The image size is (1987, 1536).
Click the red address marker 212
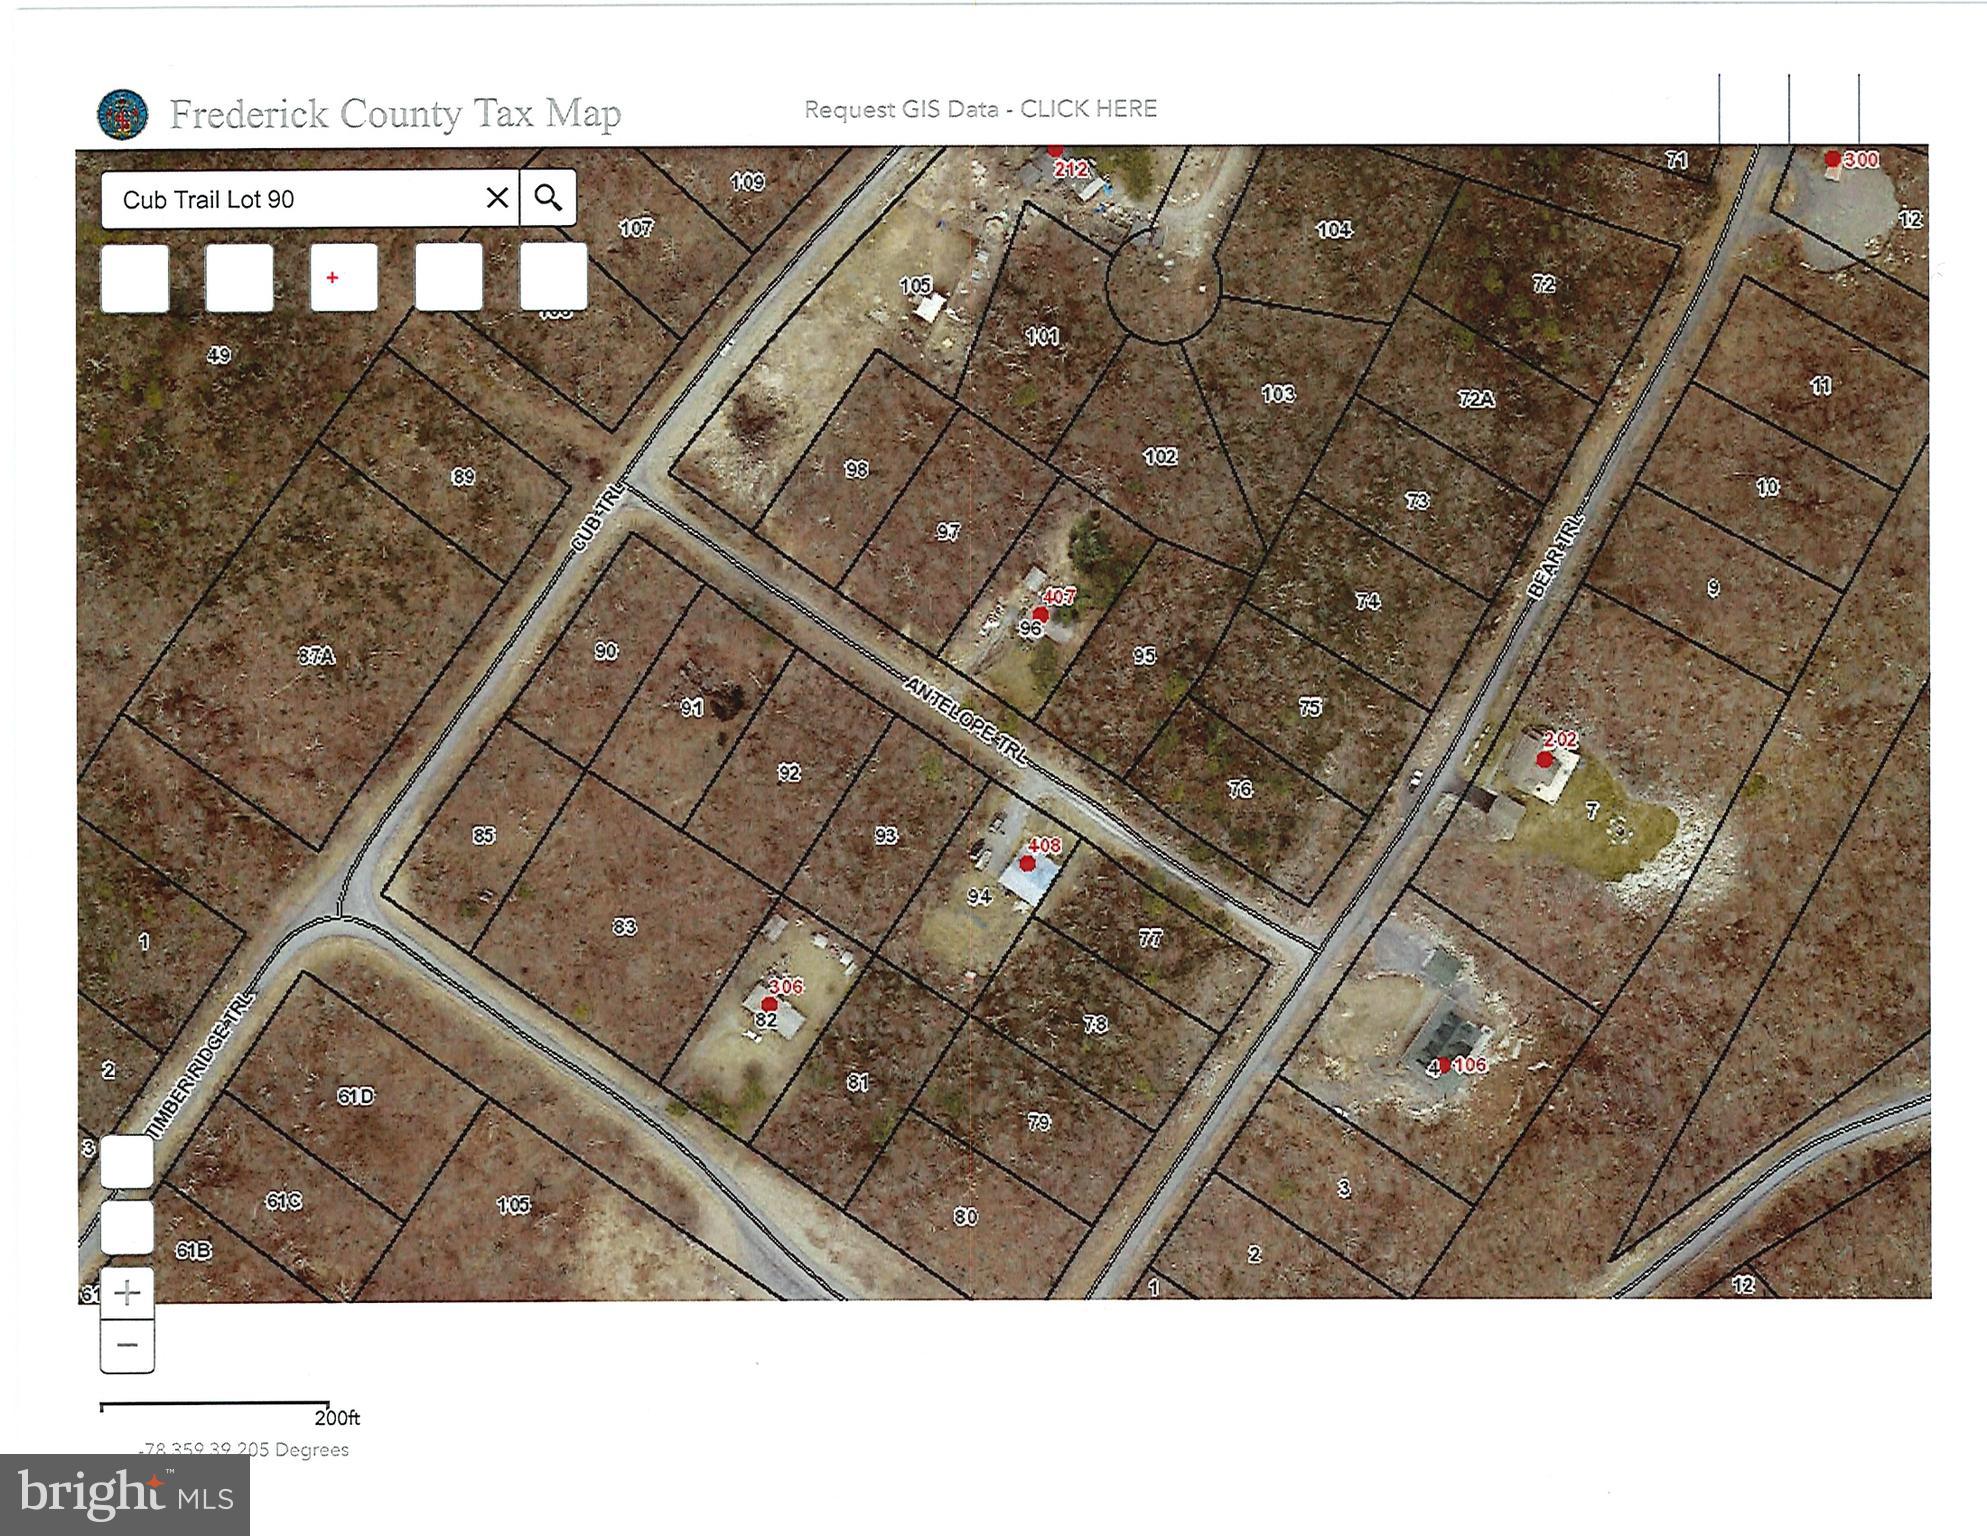[x=1055, y=151]
